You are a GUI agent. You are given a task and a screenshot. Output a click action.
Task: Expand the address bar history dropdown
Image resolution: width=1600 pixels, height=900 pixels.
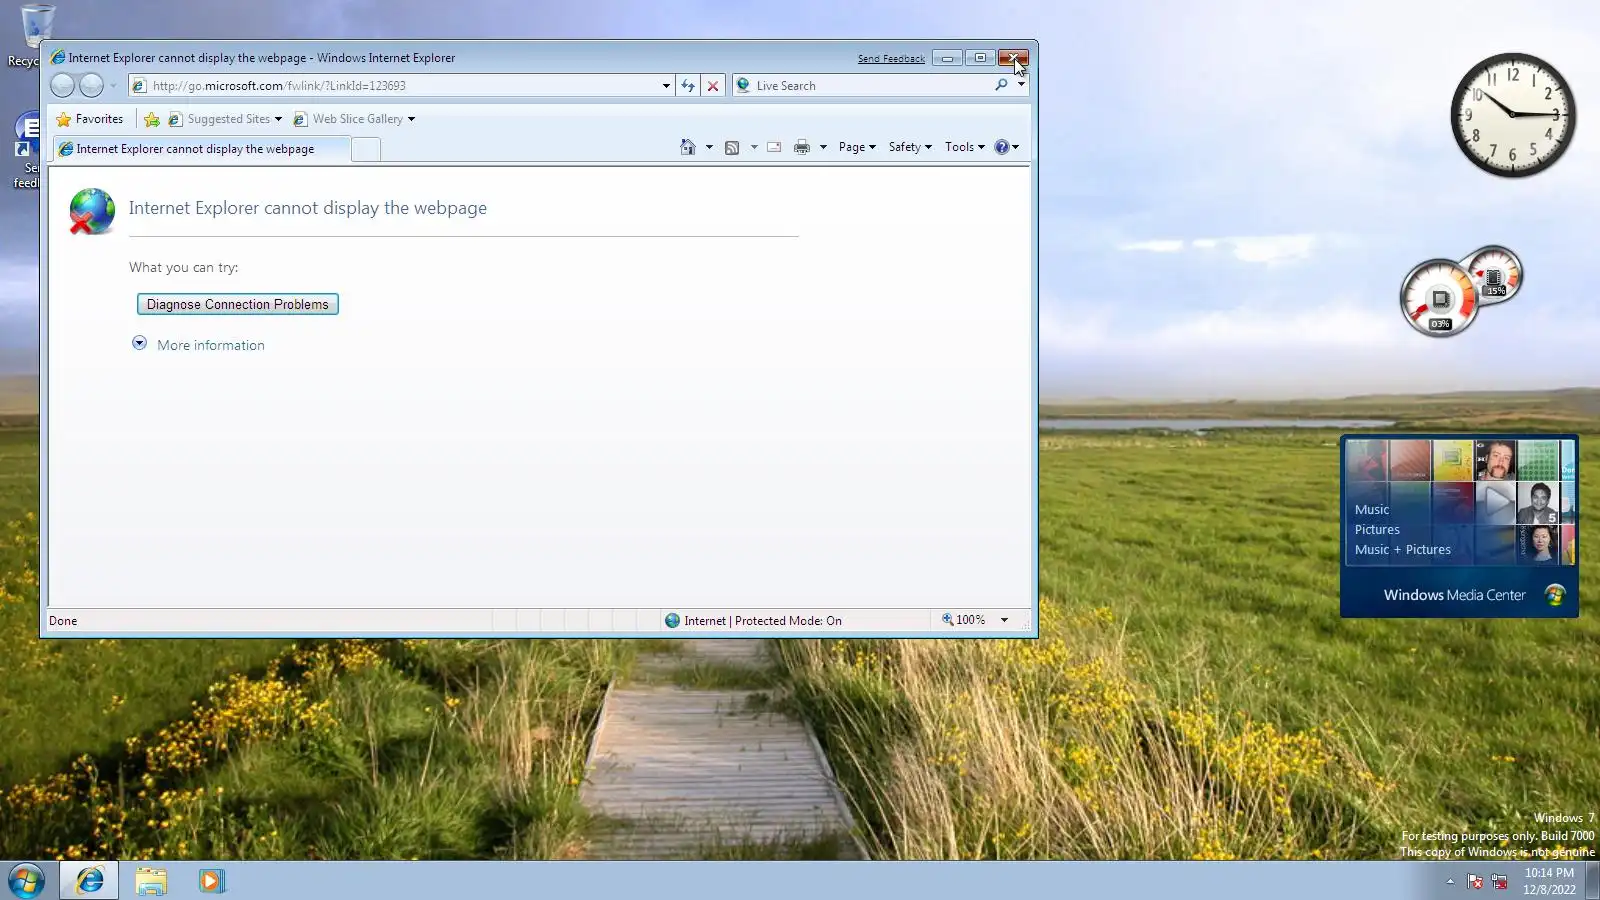point(666,86)
